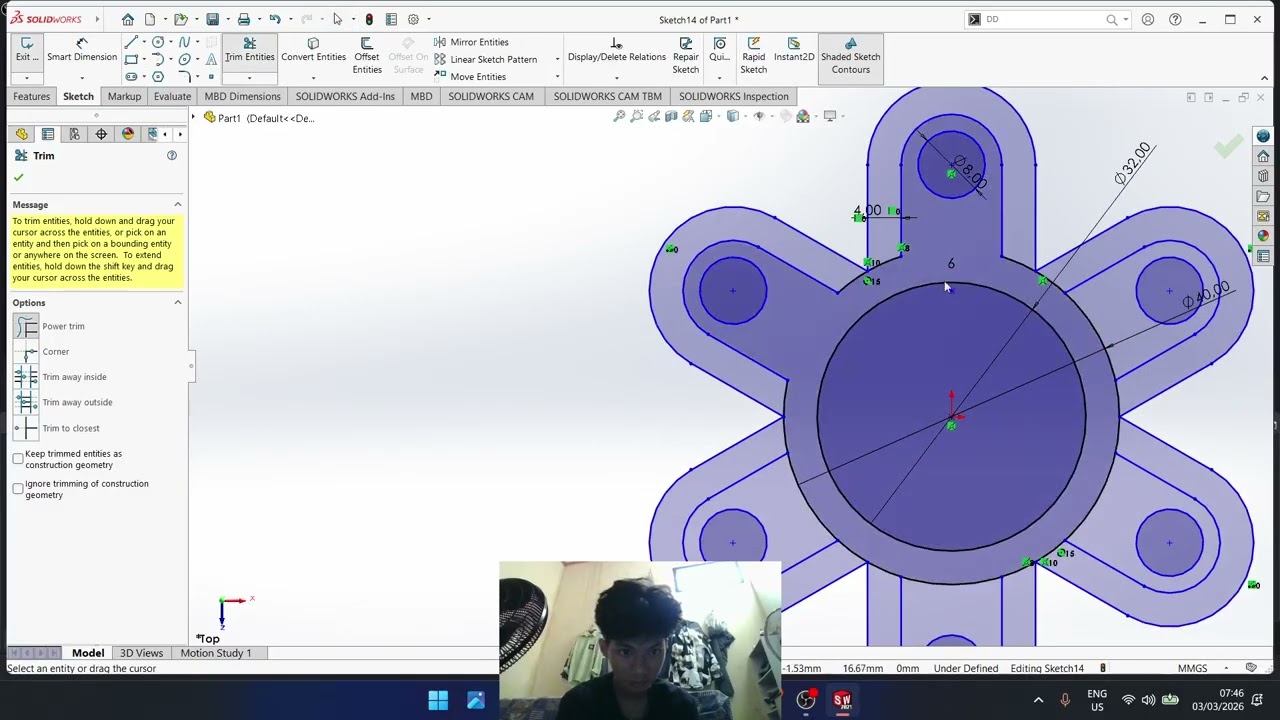Collapse the Message section chevron
The image size is (1280, 720).
tap(178, 205)
